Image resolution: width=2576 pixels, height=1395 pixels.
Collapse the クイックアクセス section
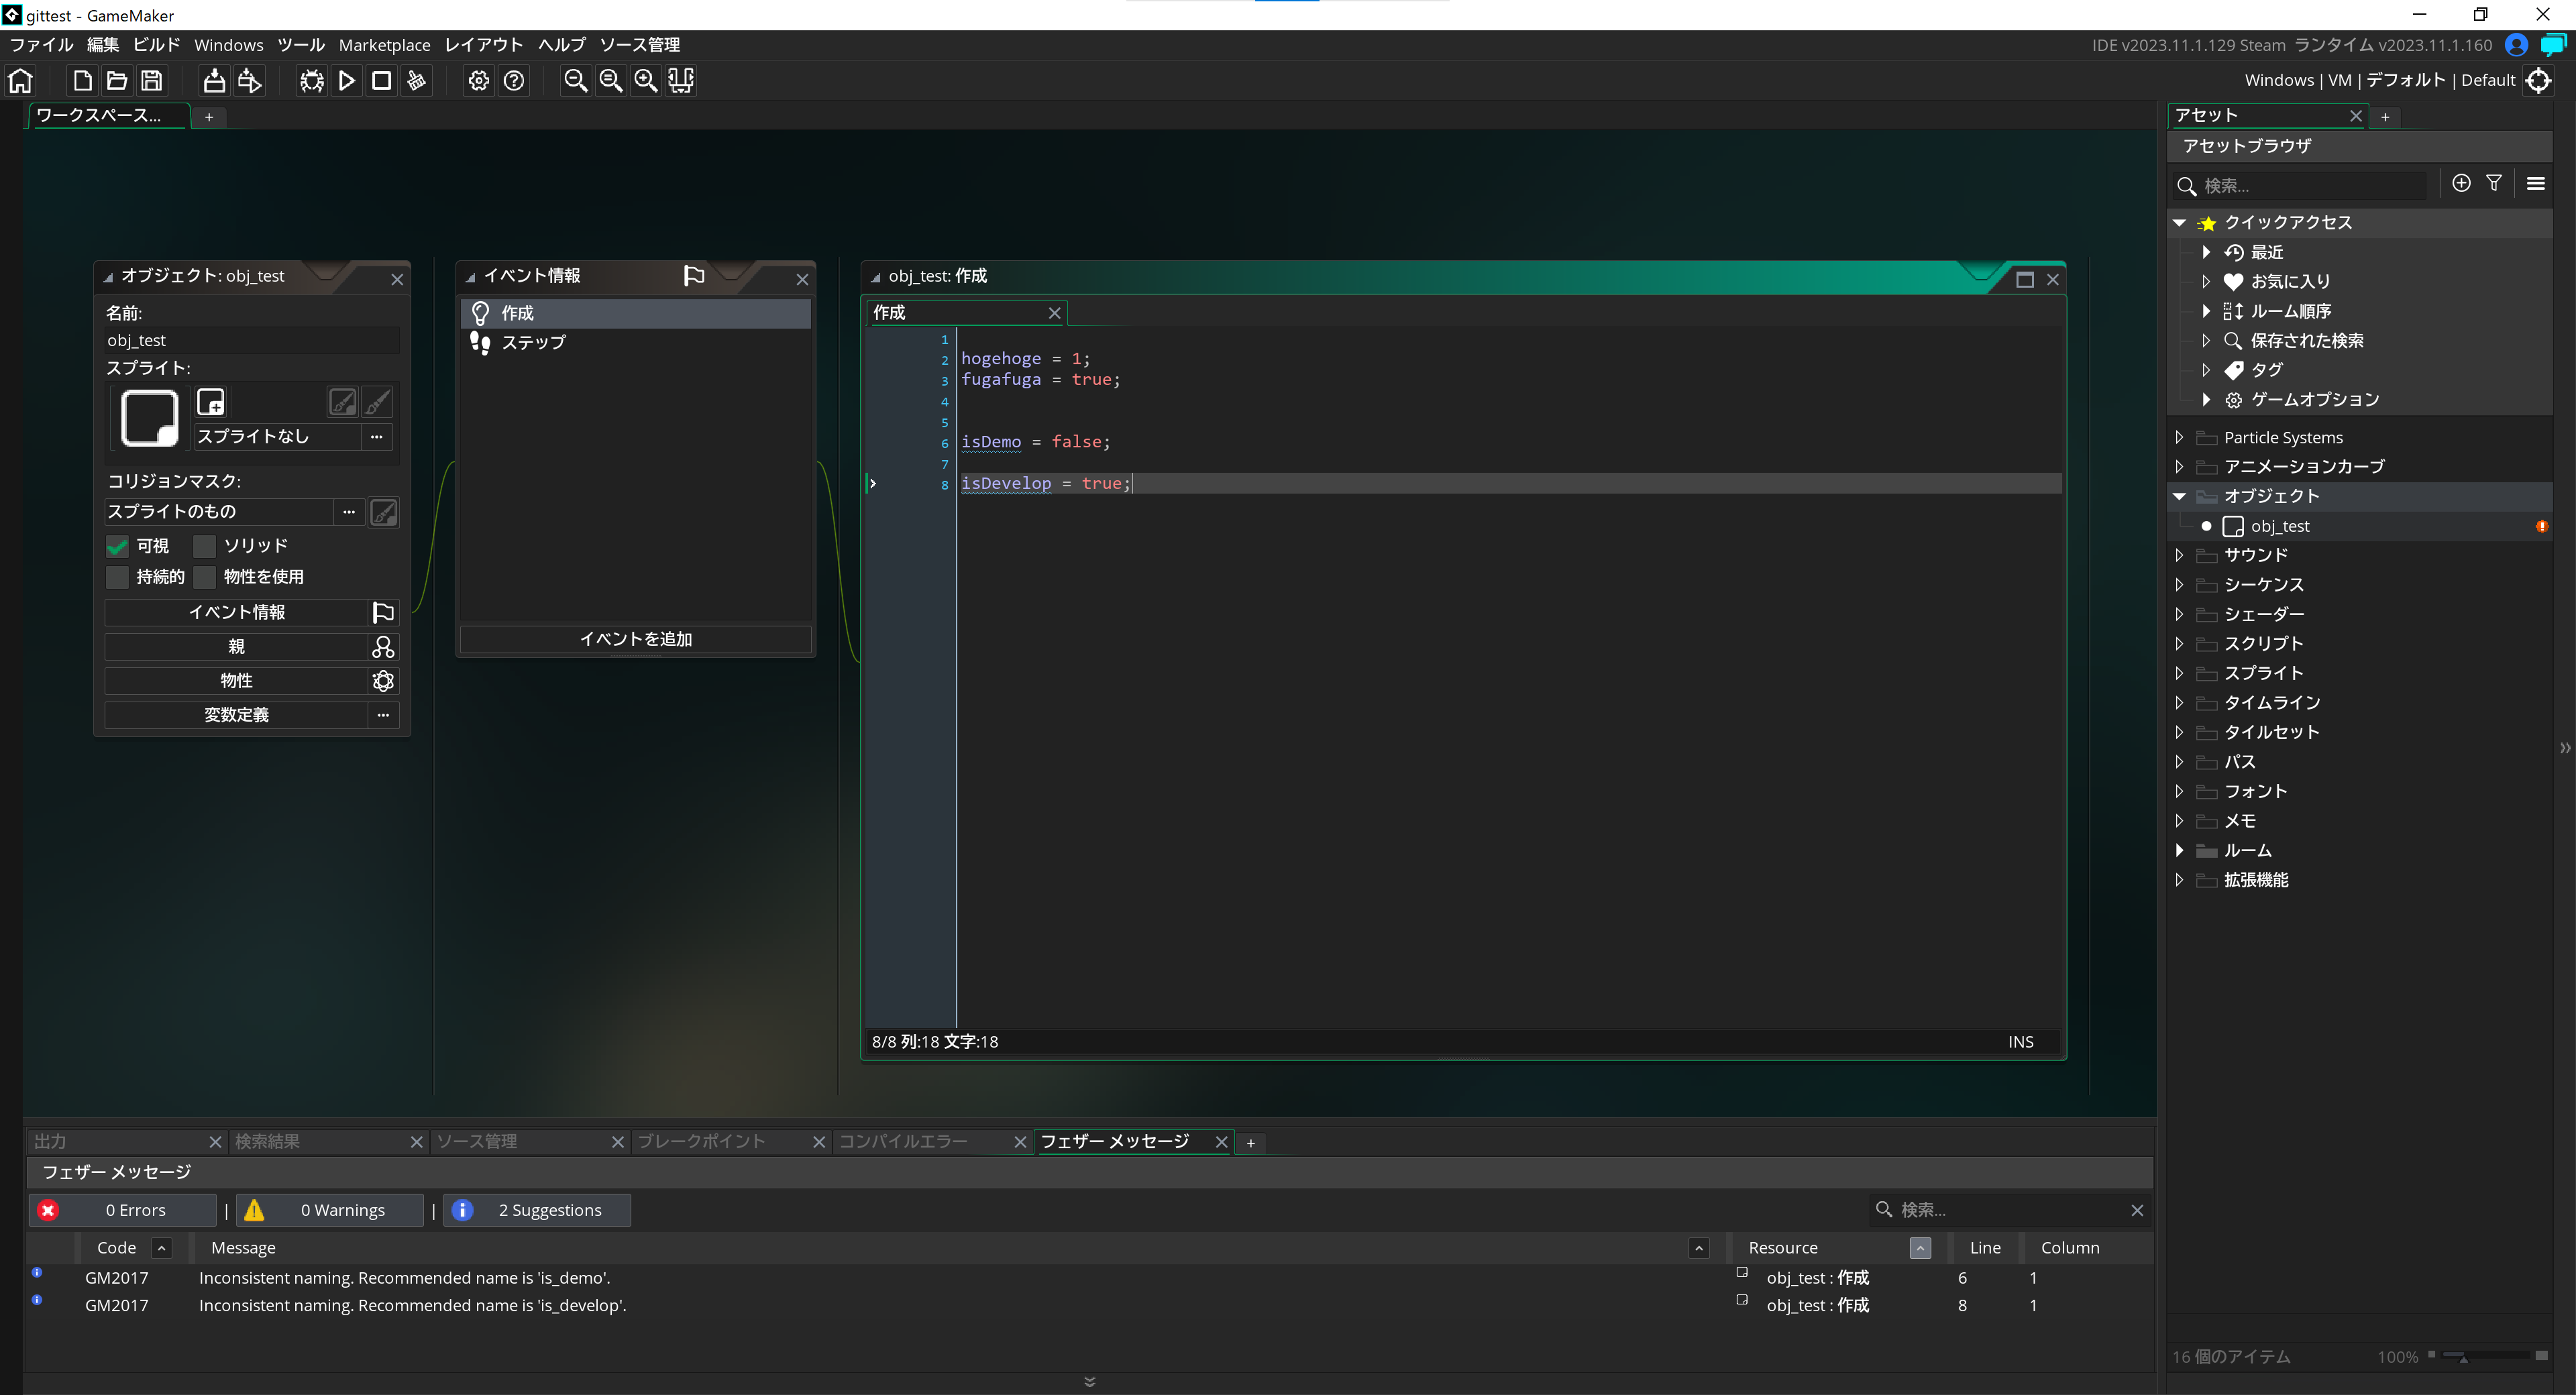tap(2180, 223)
